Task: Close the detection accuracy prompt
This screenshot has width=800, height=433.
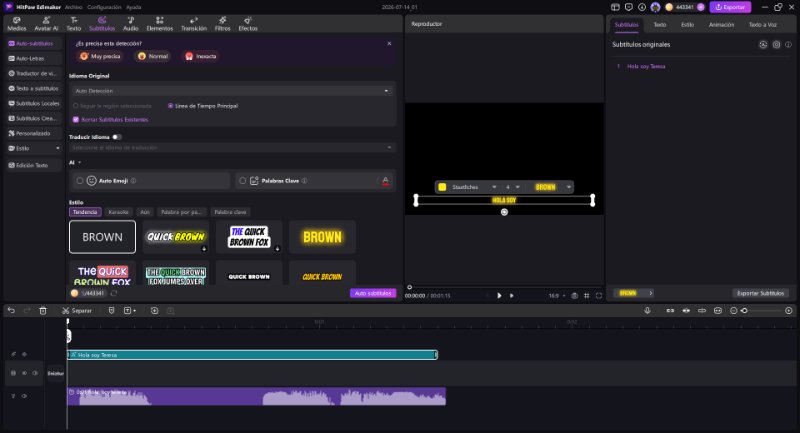Action: click(x=389, y=43)
